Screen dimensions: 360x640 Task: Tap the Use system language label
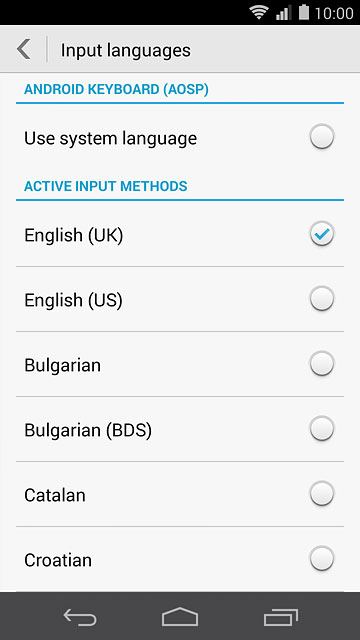110,138
